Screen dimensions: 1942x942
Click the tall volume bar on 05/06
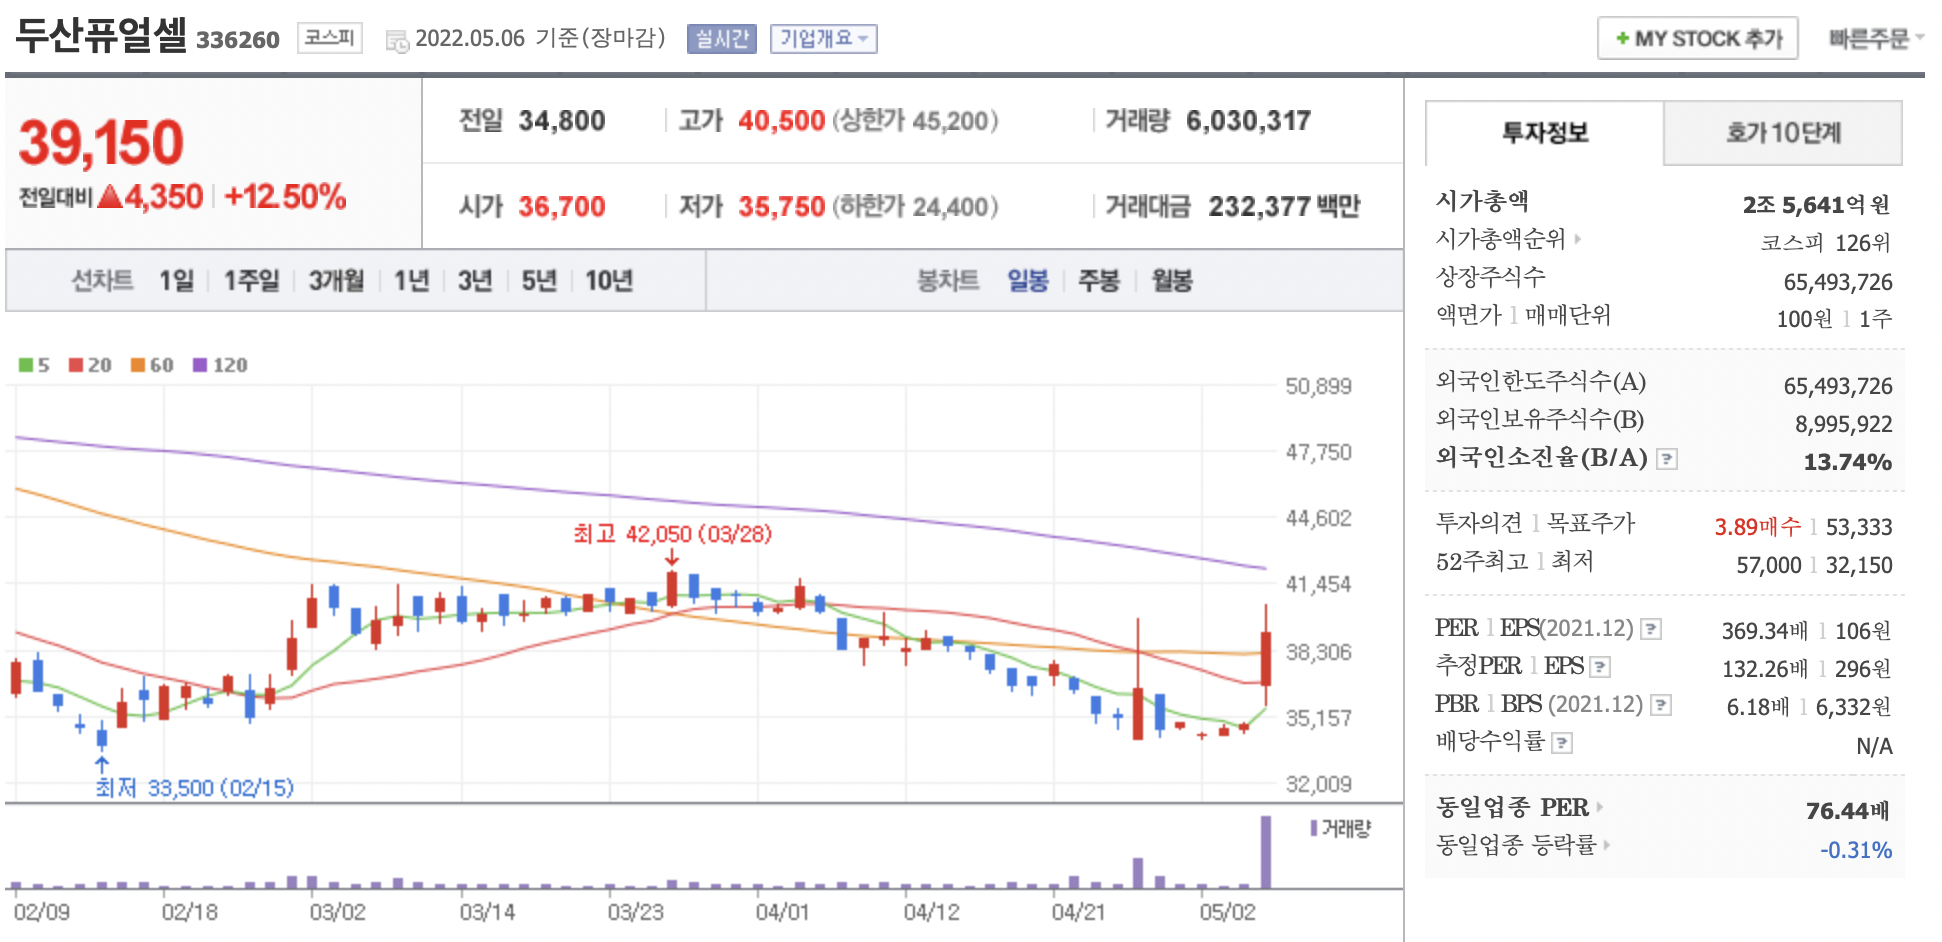[x=1266, y=852]
